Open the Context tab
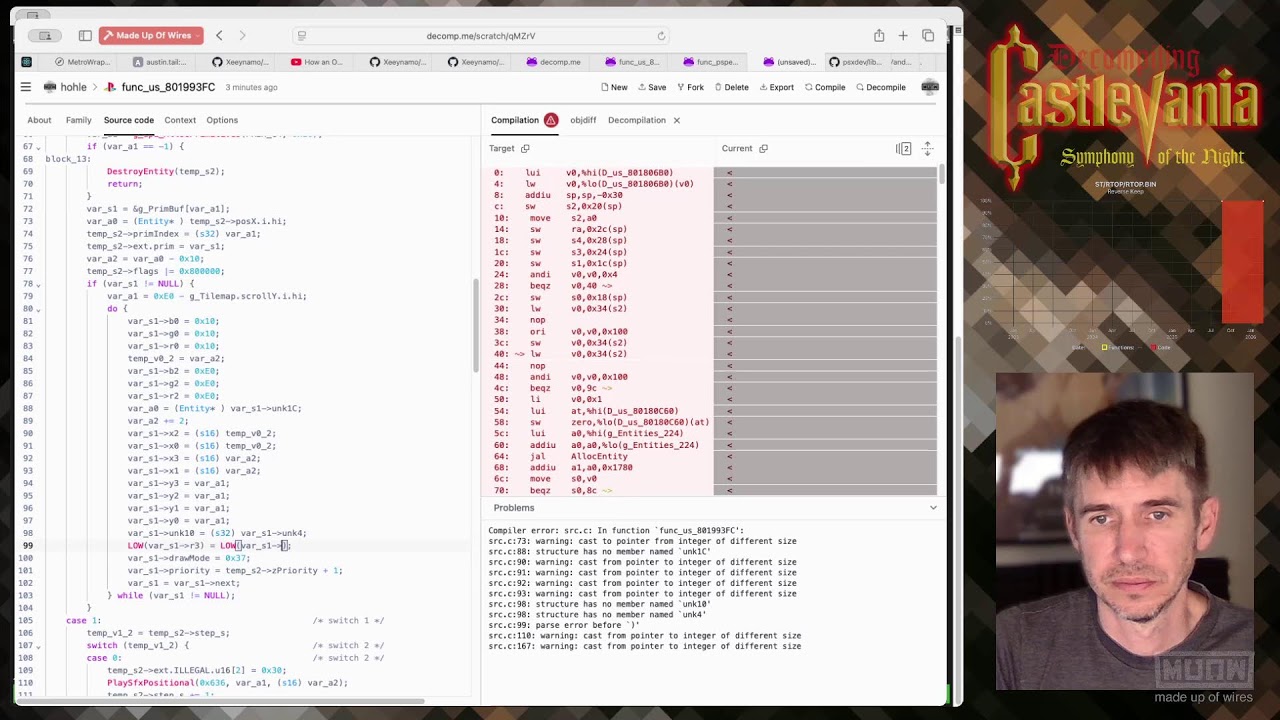This screenshot has height=720, width=1280. (x=180, y=120)
